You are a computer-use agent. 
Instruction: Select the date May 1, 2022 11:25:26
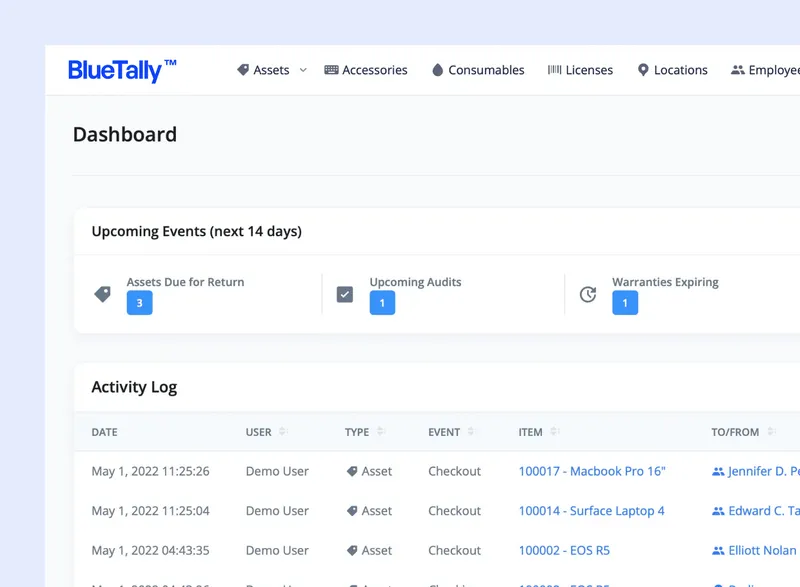pyautogui.click(x=151, y=471)
